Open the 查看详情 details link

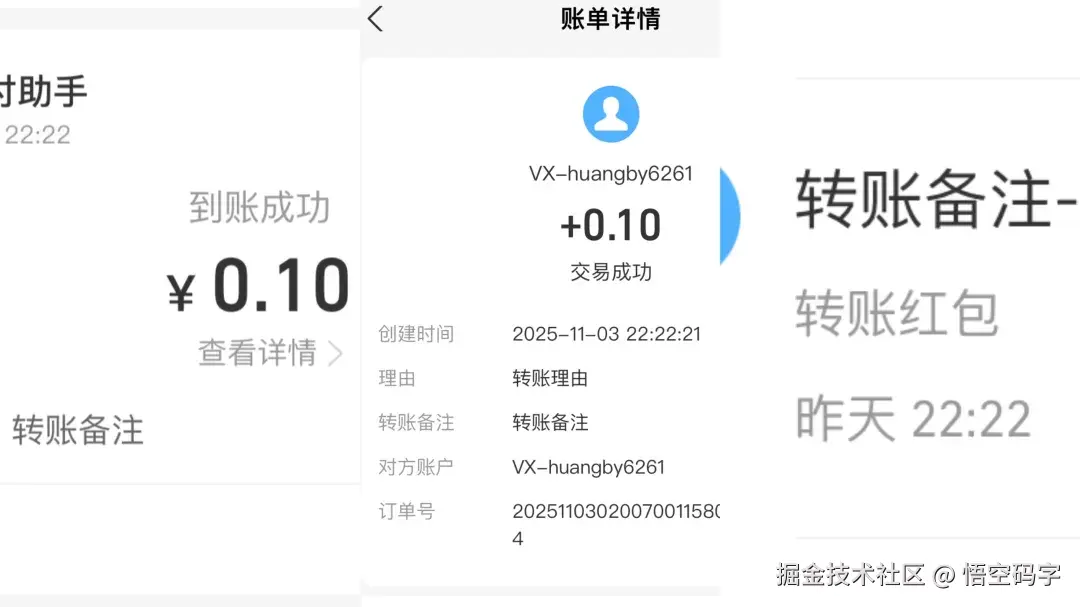pos(258,353)
